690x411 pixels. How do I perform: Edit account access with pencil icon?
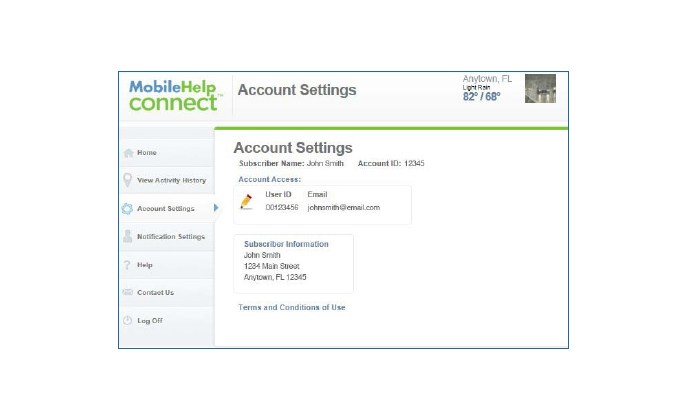point(246,202)
